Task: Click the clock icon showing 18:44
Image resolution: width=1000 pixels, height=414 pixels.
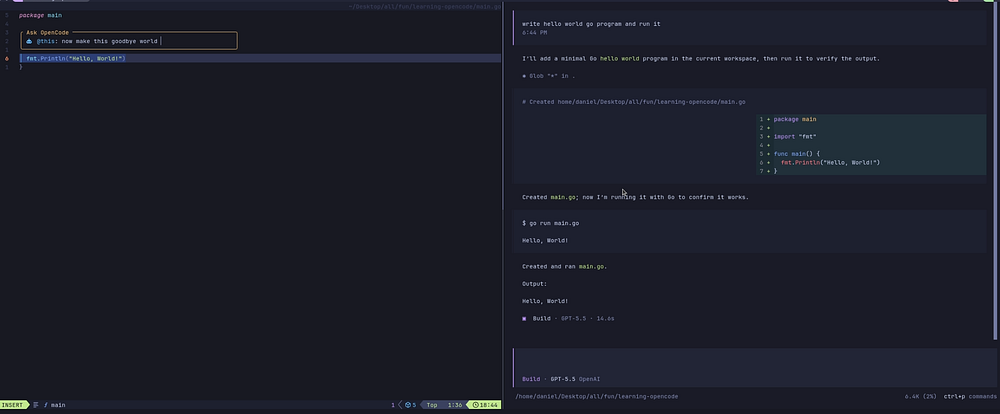Action: pyautogui.click(x=475, y=405)
